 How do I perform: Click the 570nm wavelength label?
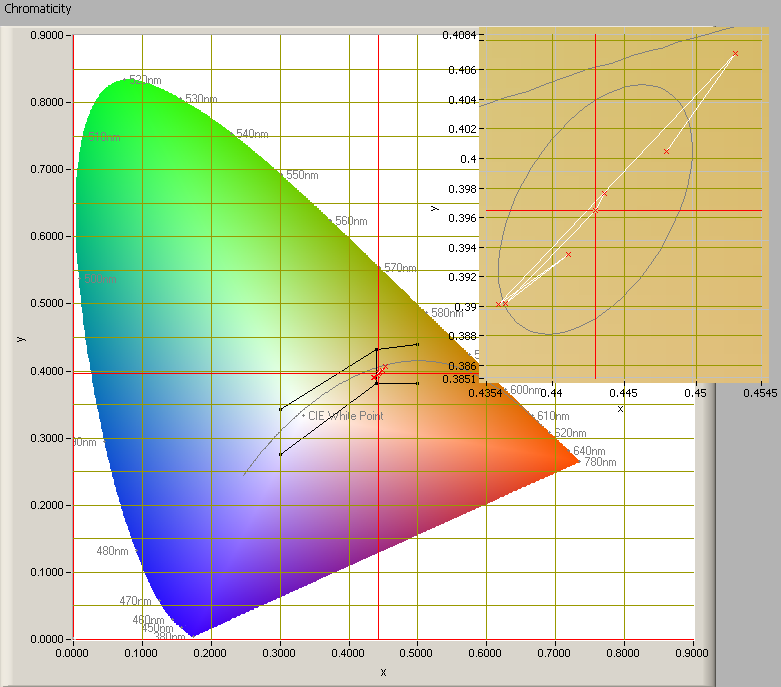point(400,268)
